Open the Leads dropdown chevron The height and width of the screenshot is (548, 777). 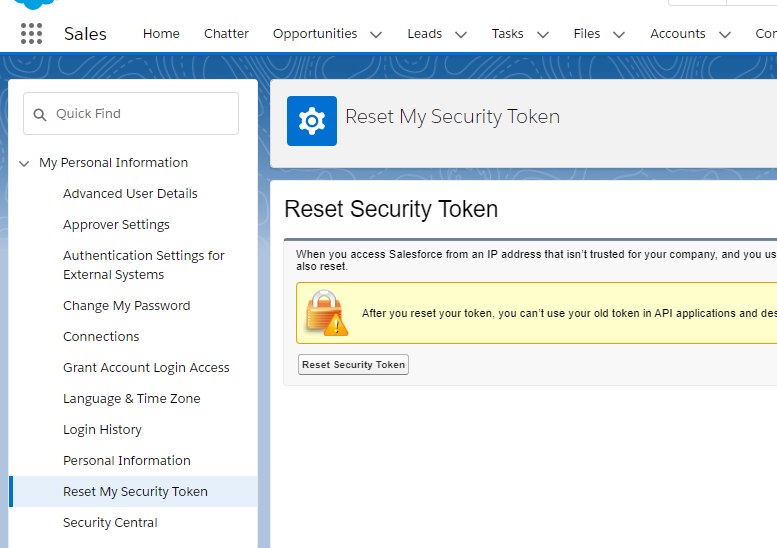pos(461,34)
